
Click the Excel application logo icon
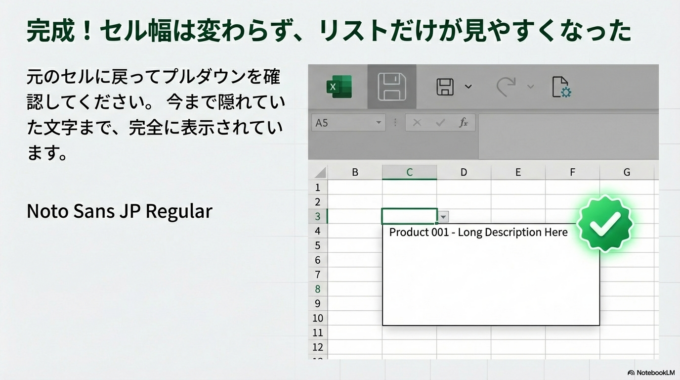(x=339, y=87)
